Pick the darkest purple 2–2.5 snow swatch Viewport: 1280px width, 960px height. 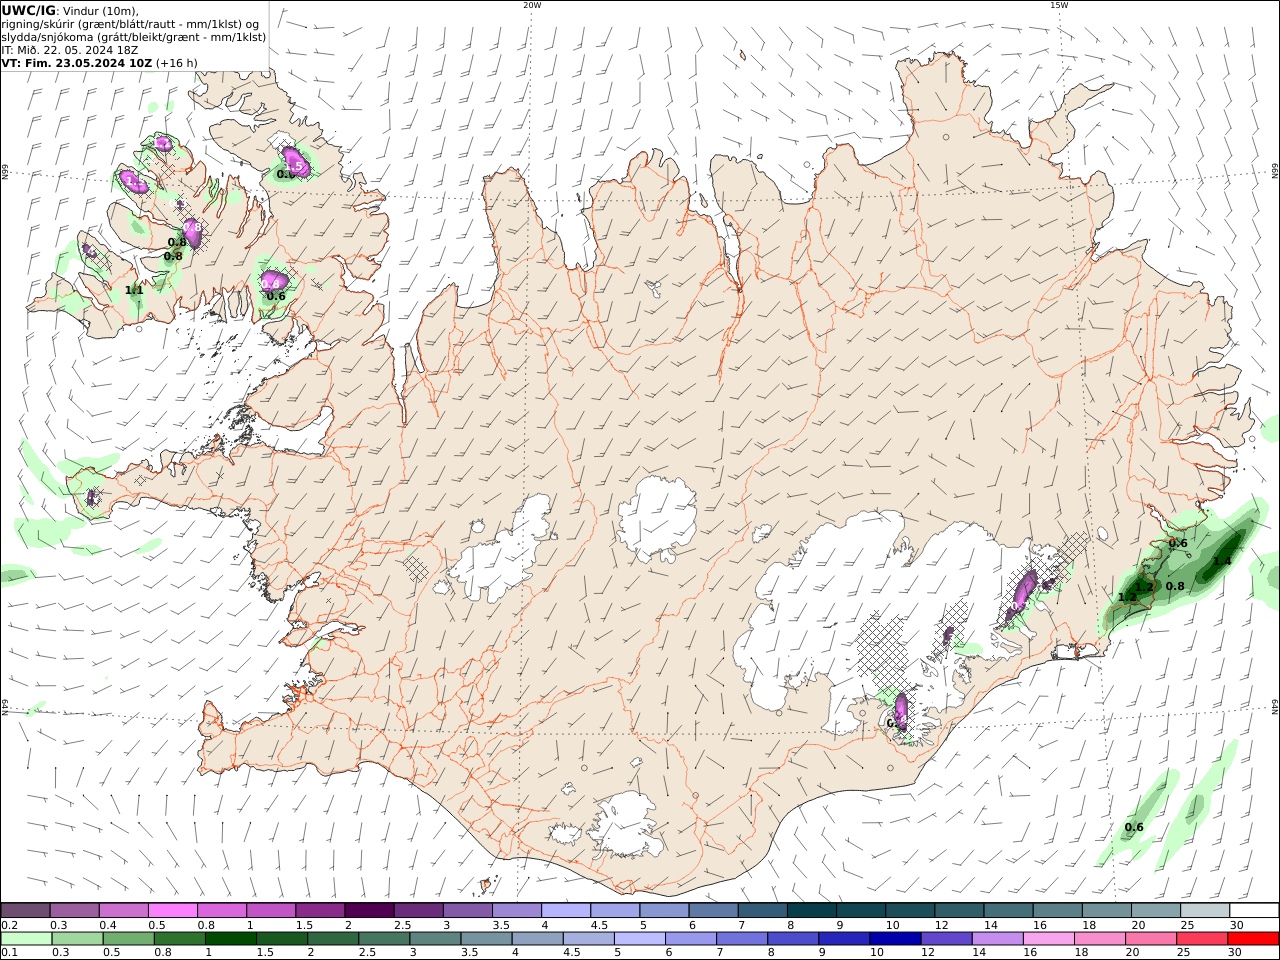(368, 910)
